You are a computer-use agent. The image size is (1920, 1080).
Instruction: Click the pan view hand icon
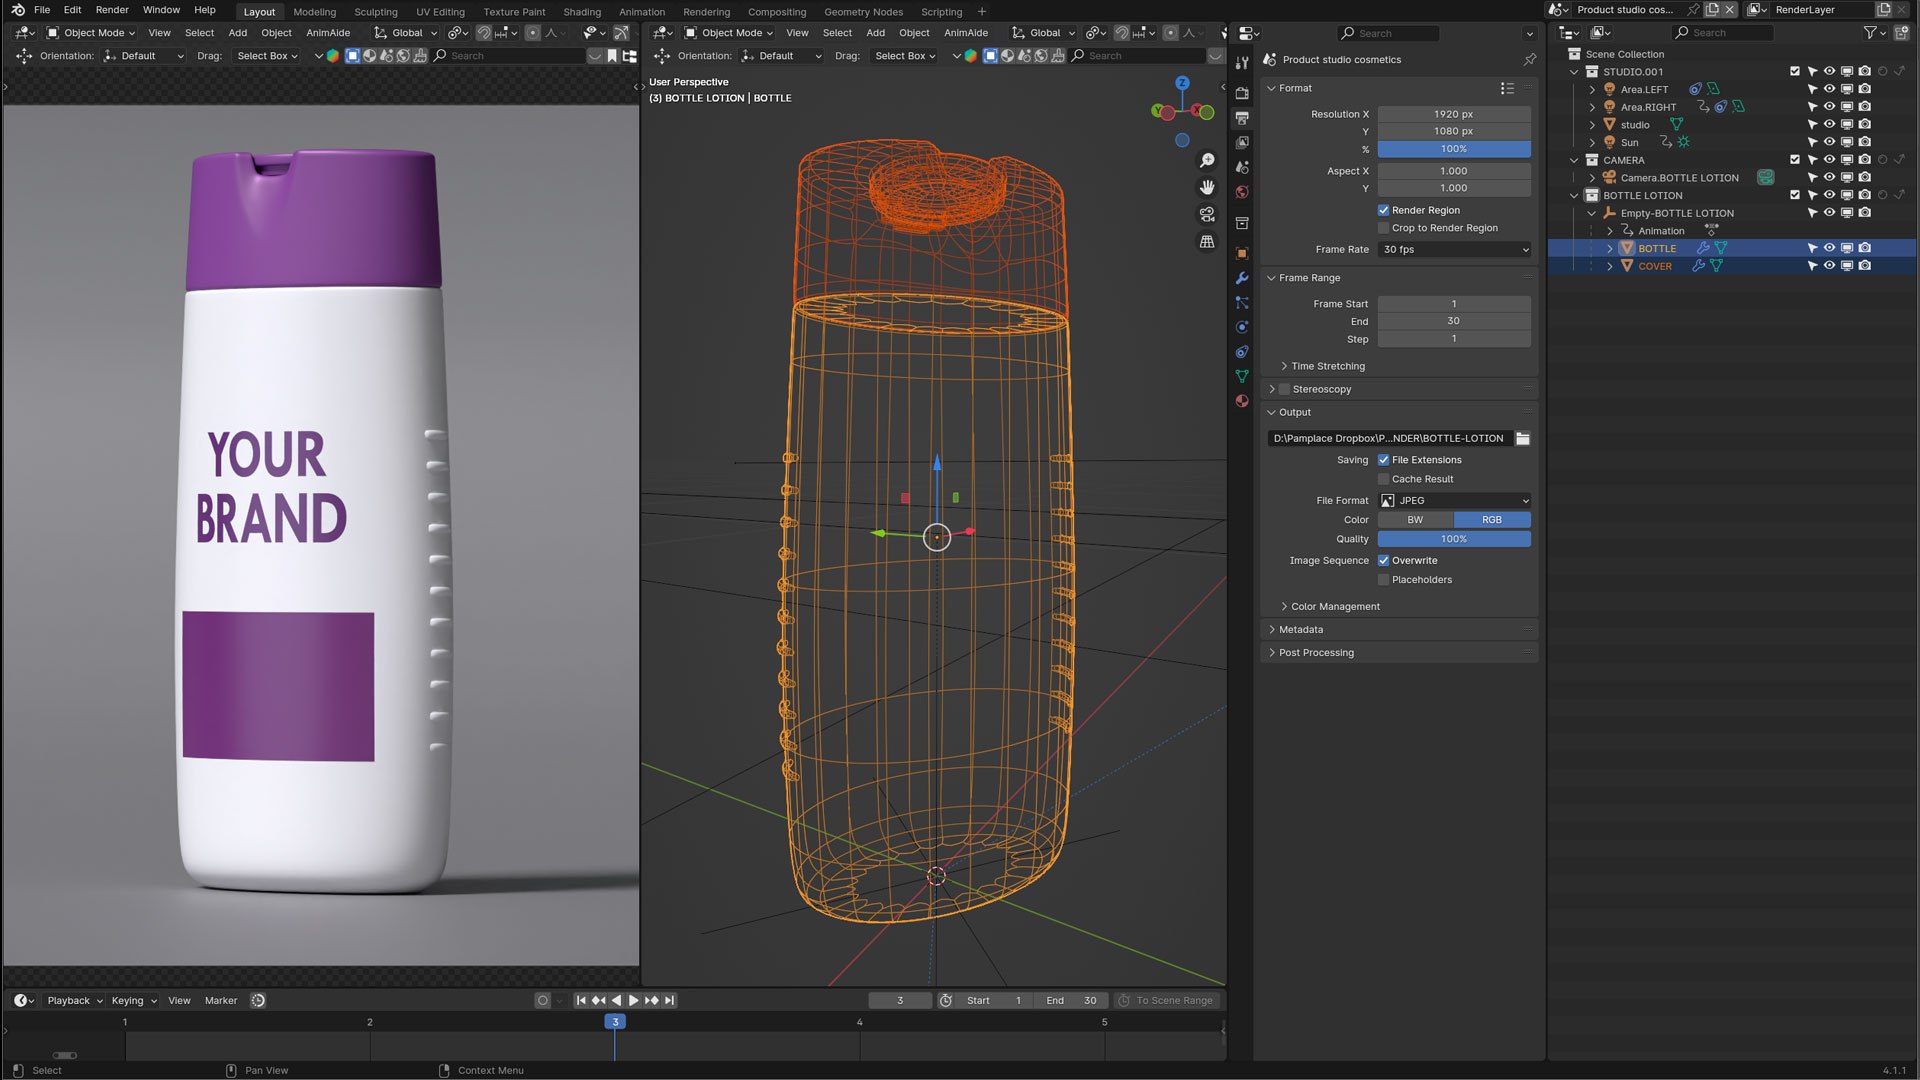coord(1207,188)
